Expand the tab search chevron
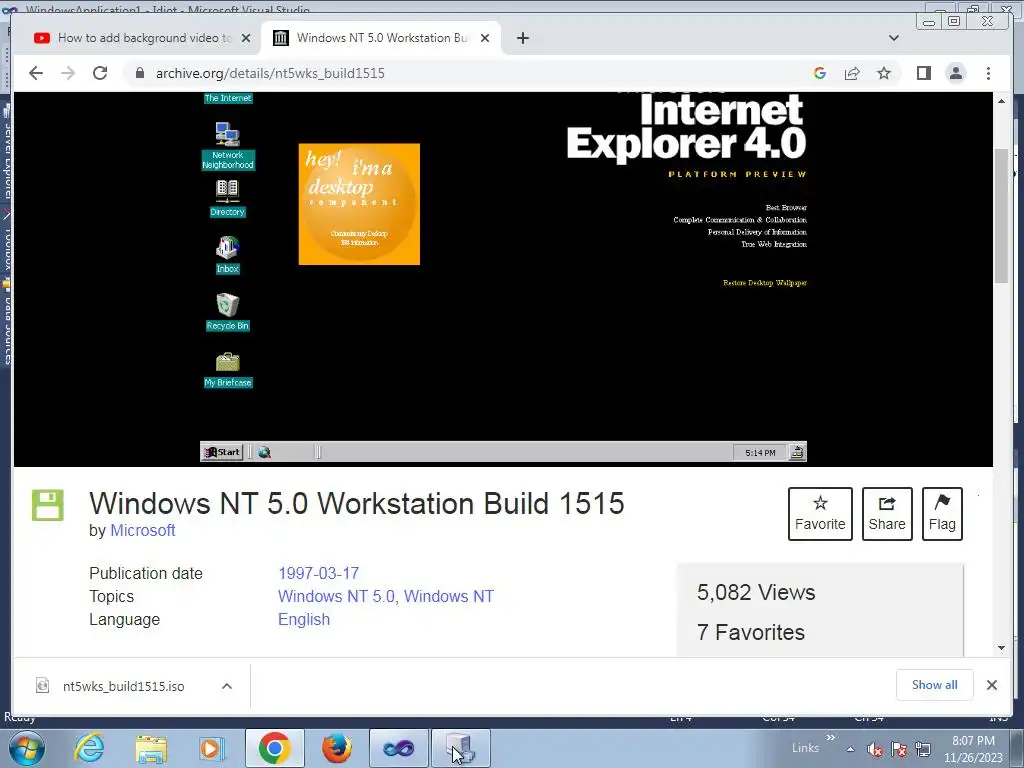Viewport: 1024px width, 768px height. [x=894, y=38]
